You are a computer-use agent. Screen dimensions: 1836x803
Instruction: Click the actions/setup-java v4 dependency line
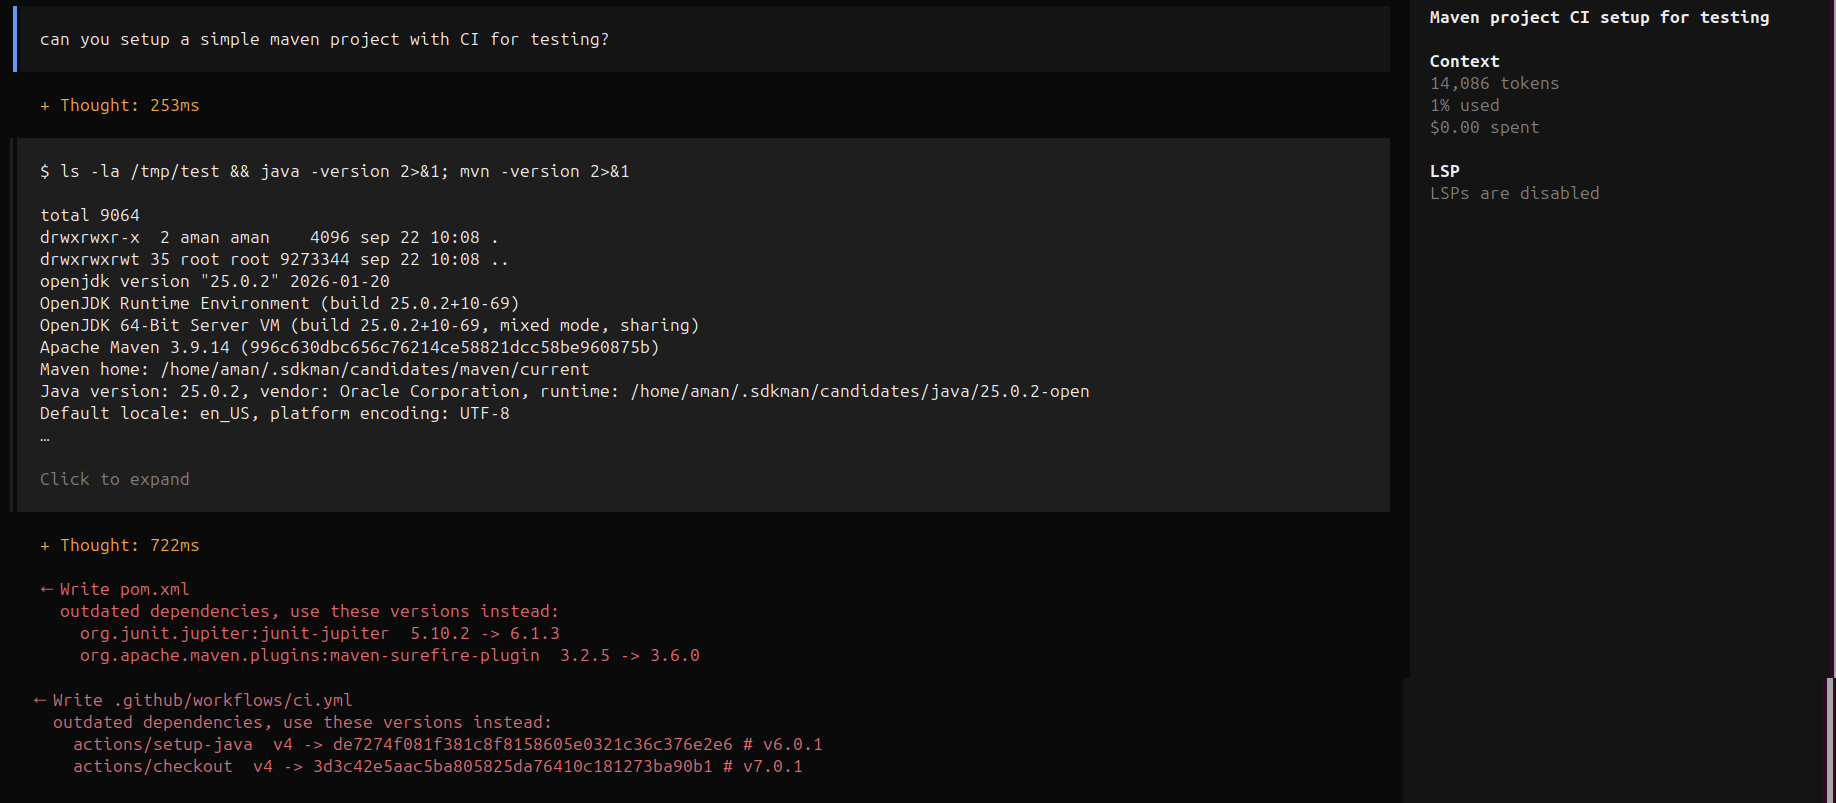[448, 744]
